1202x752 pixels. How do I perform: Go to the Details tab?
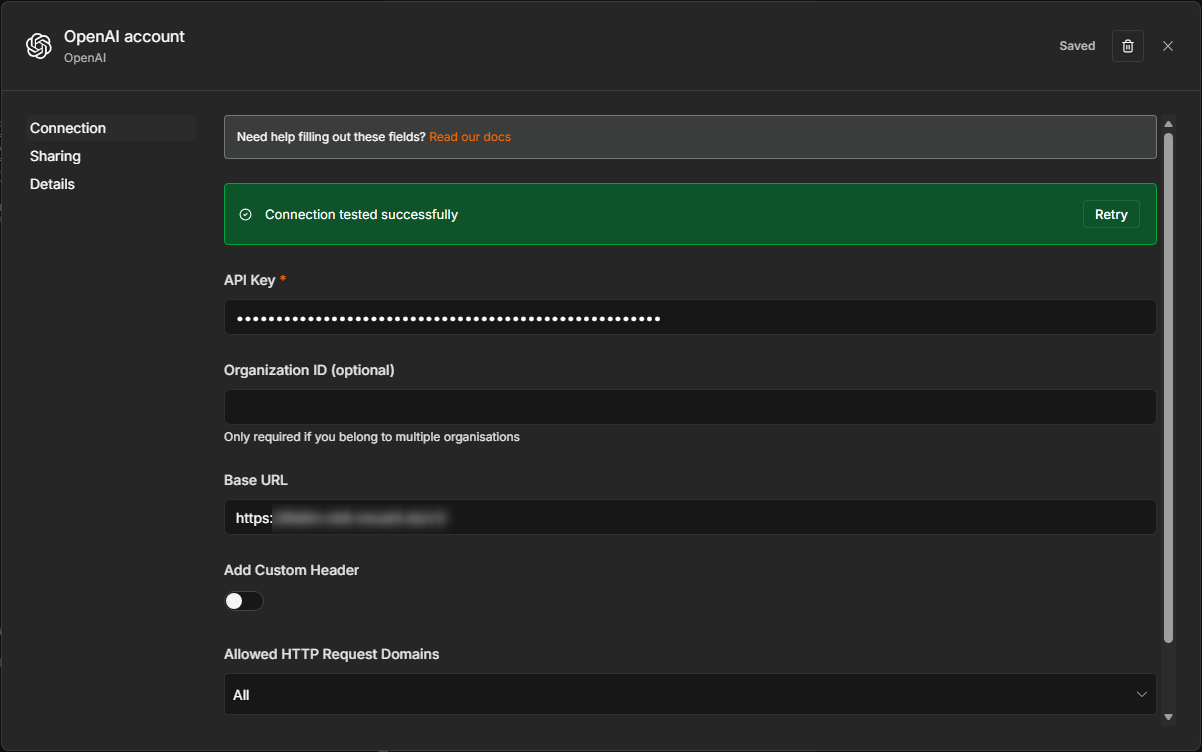52,184
